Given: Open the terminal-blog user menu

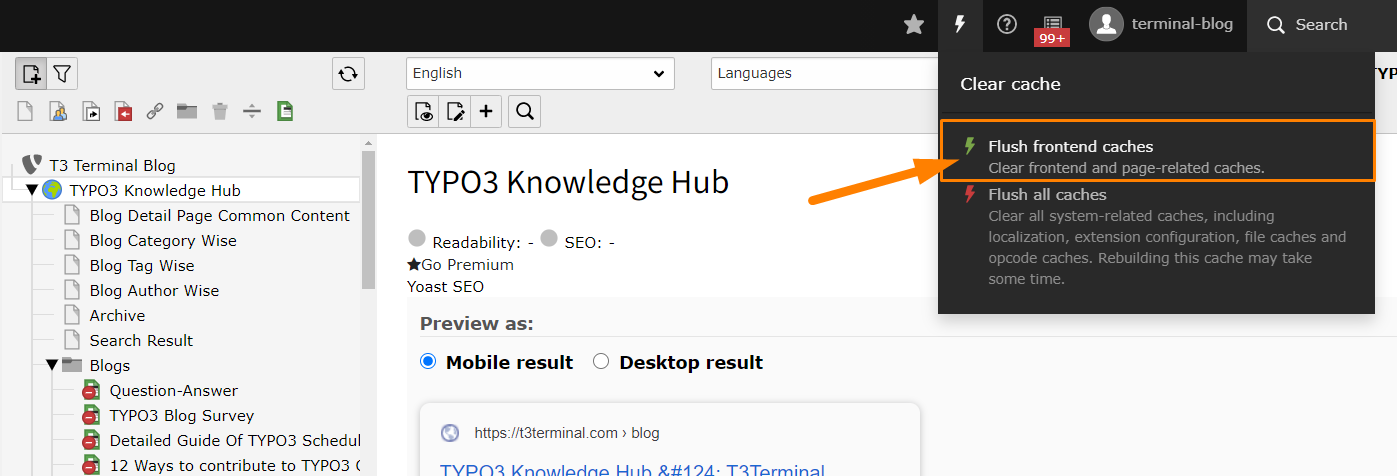Looking at the screenshot, I should pyautogui.click(x=1161, y=25).
